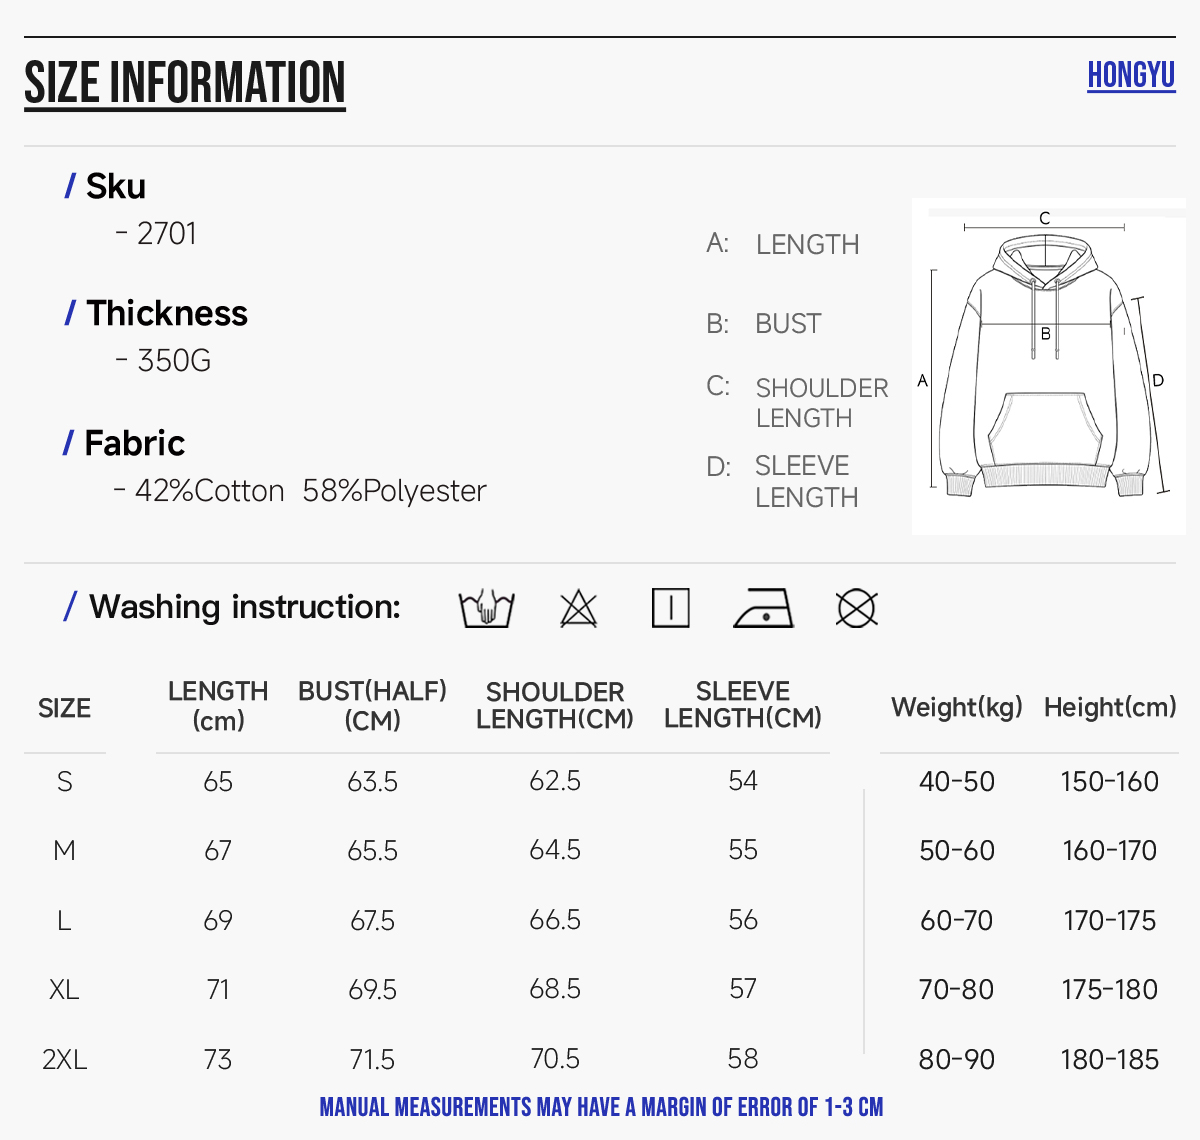Click the line dry square icon
The image size is (1200, 1140).
[x=670, y=608]
